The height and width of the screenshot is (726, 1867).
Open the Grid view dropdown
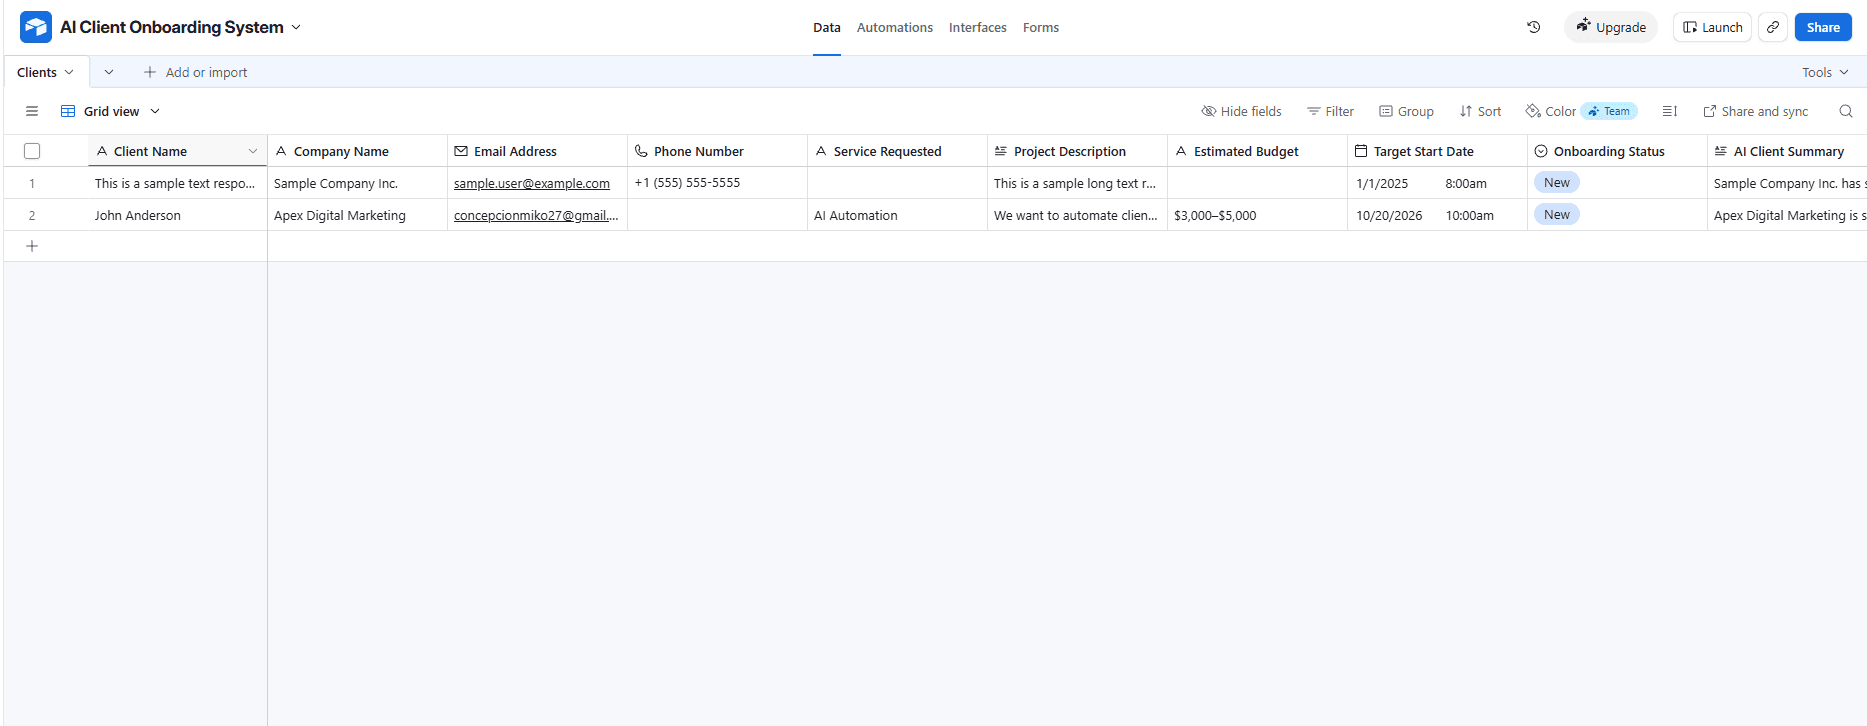click(x=110, y=111)
